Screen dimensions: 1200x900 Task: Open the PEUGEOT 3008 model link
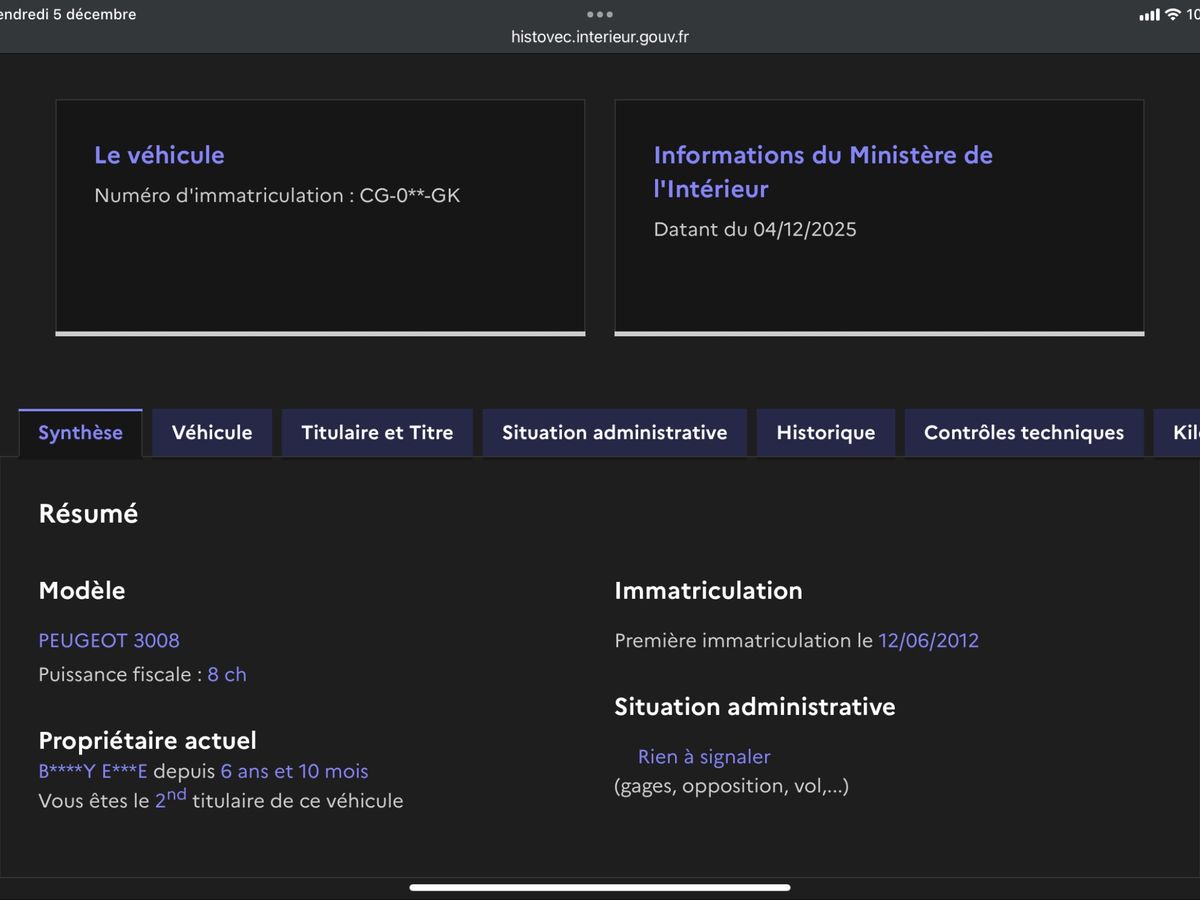[x=109, y=640]
